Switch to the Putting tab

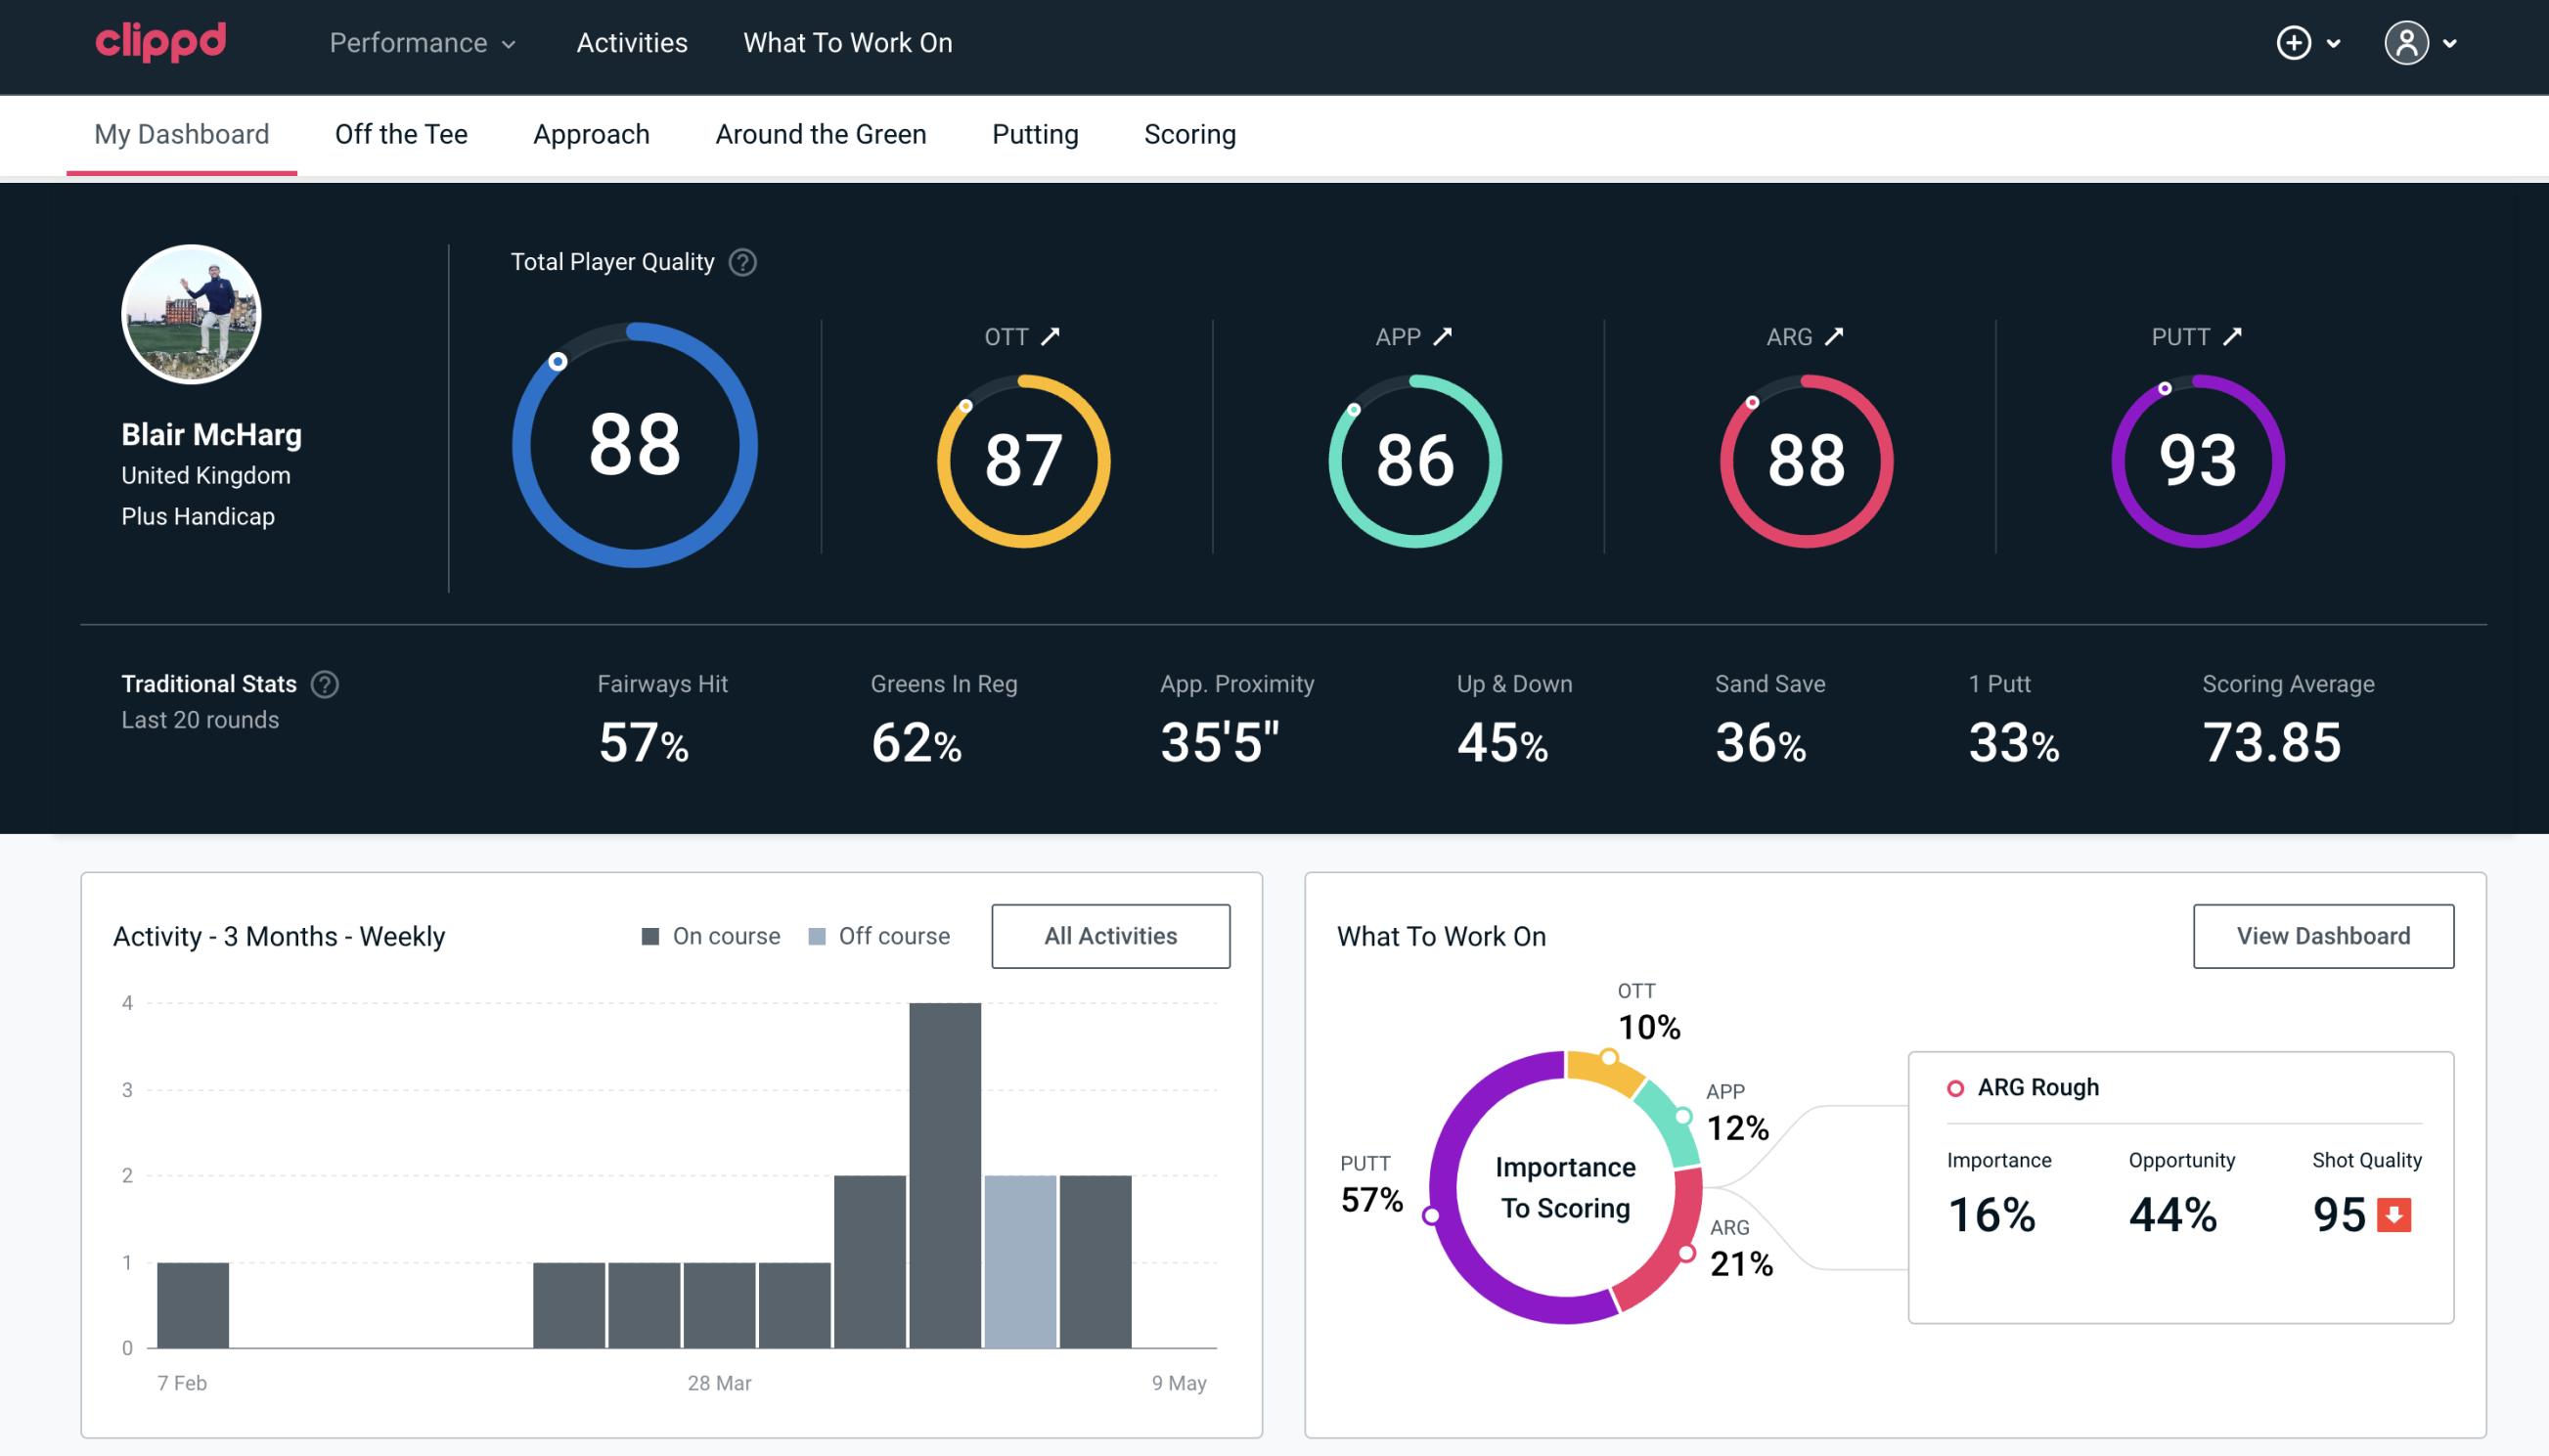coord(1033,133)
